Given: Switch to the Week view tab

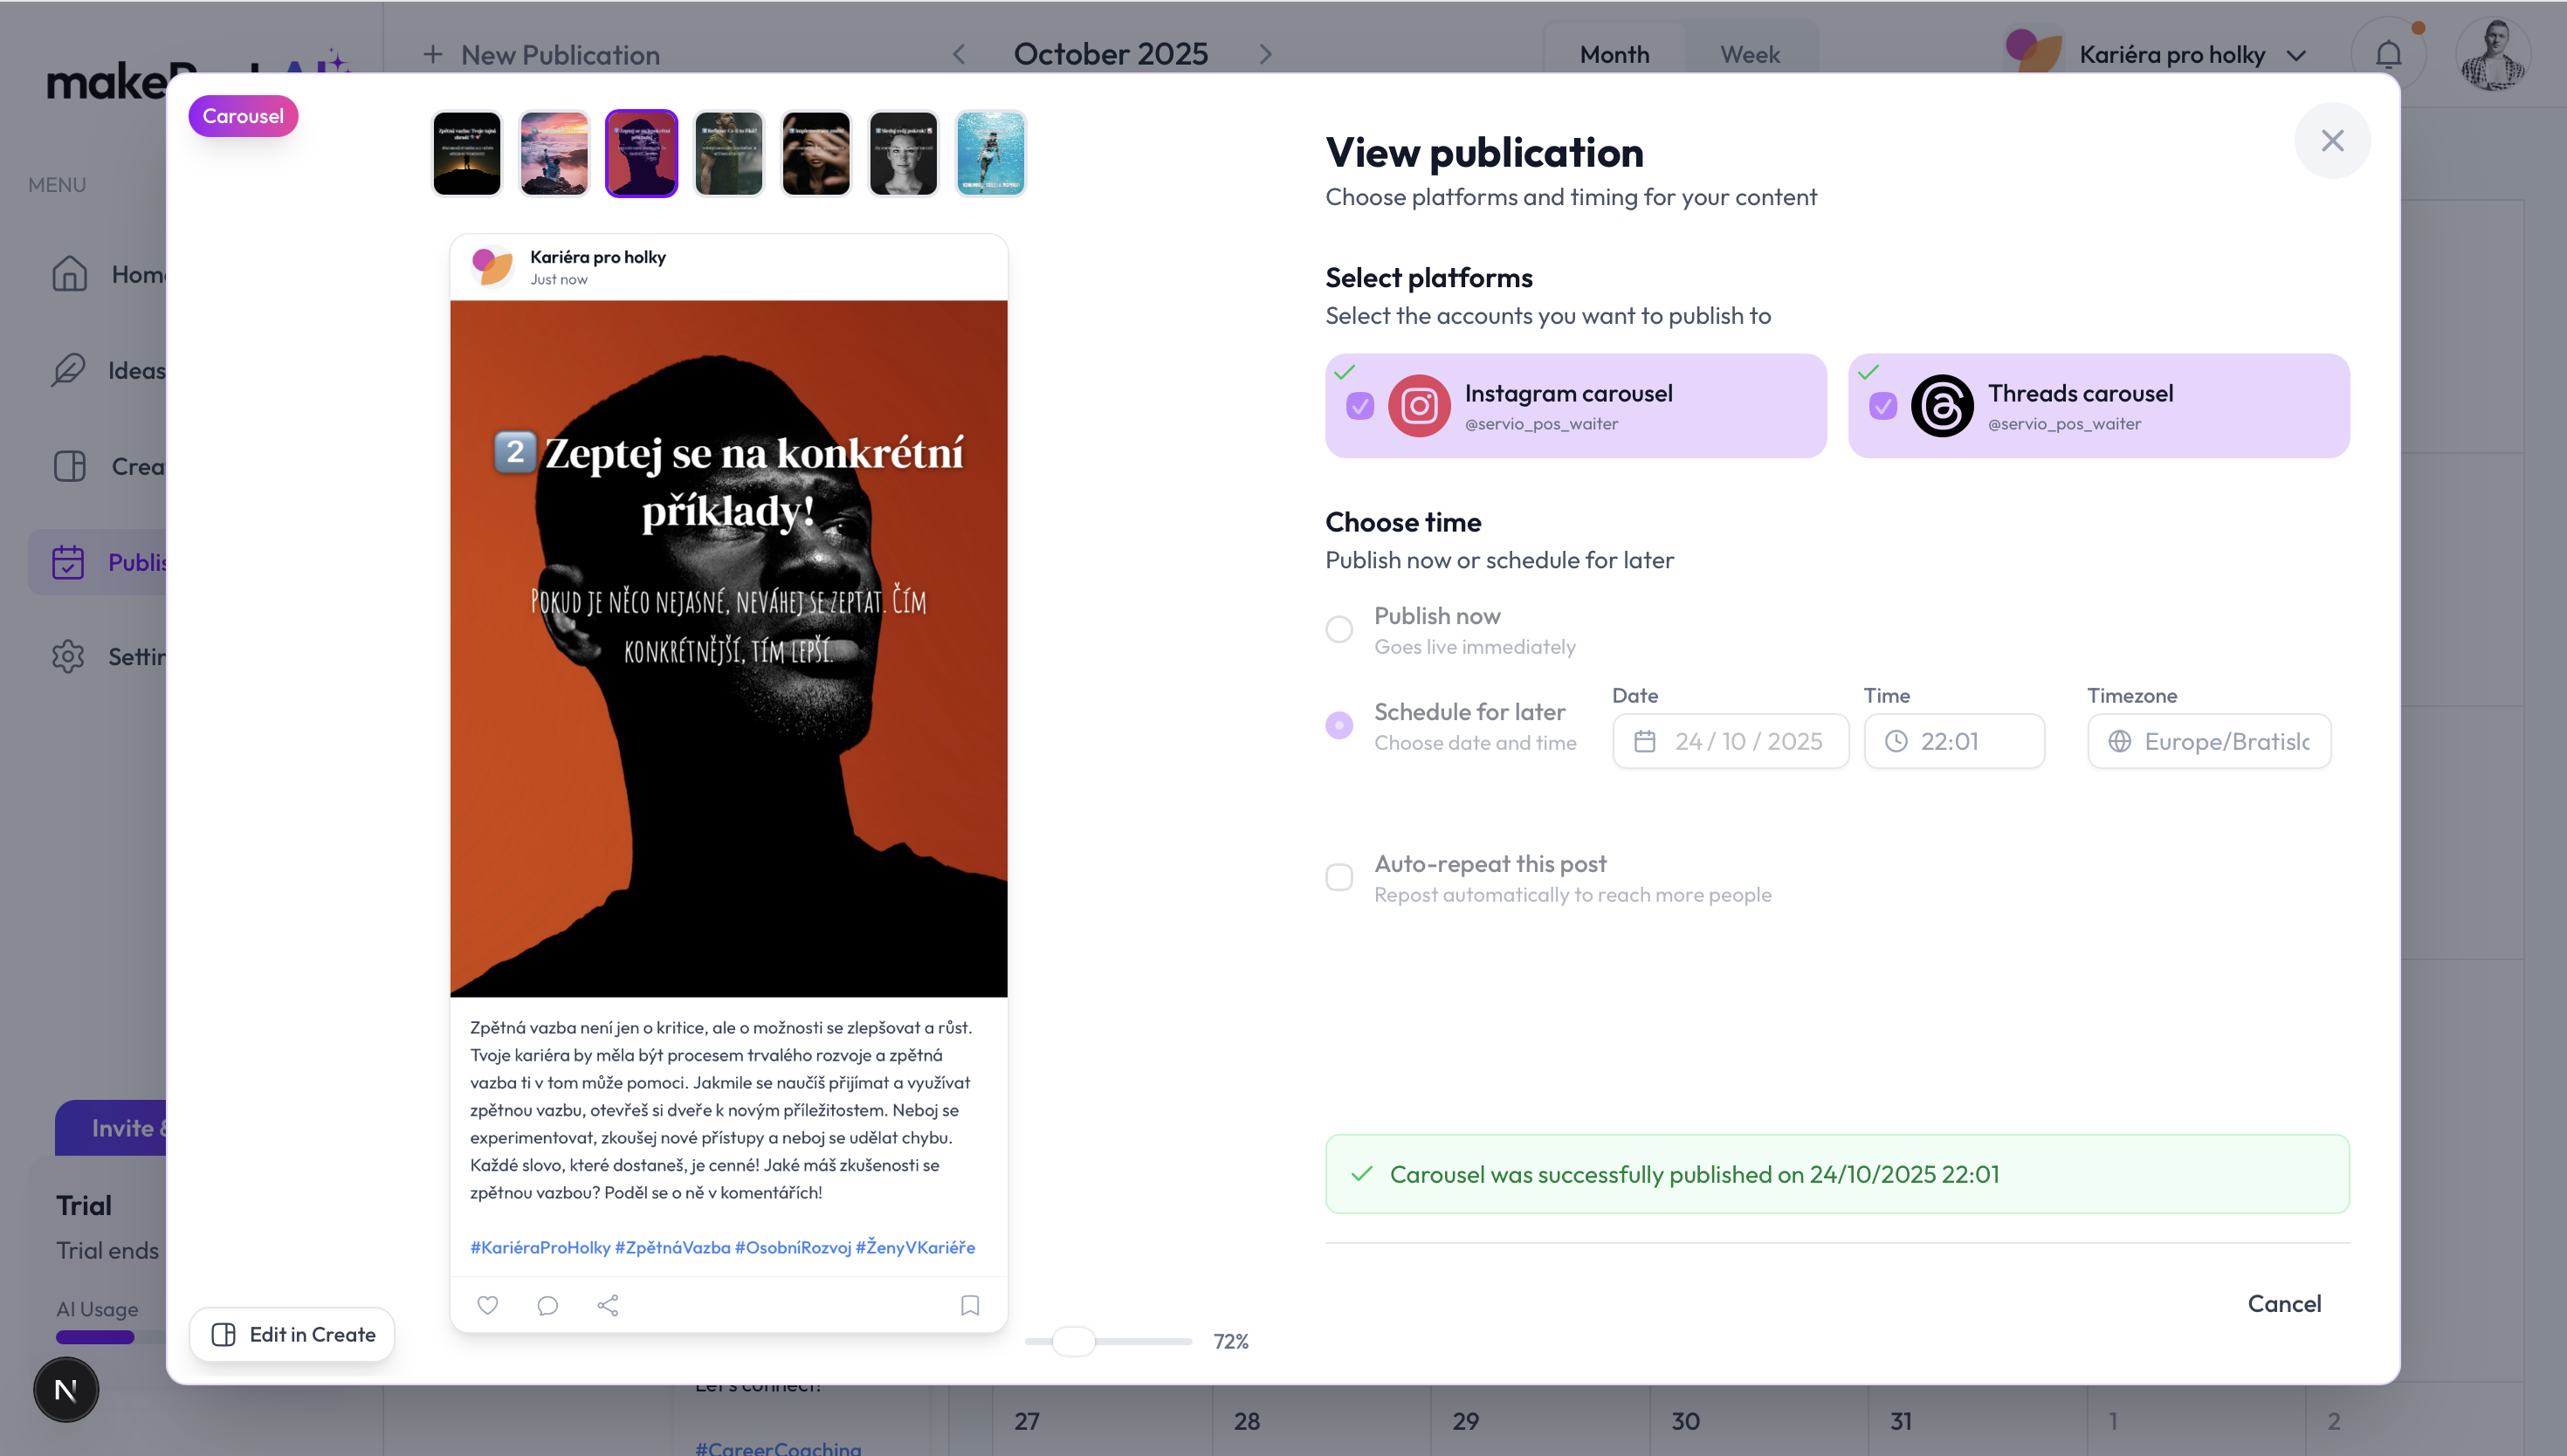Looking at the screenshot, I should tap(1750, 55).
